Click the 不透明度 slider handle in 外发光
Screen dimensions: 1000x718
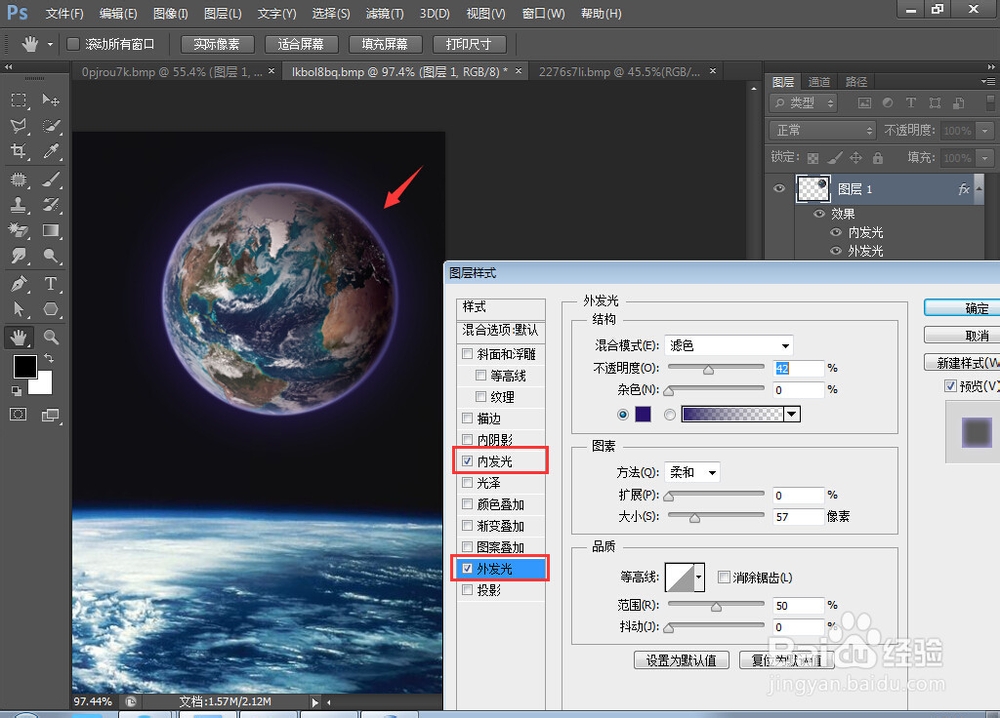pyautogui.click(x=709, y=370)
